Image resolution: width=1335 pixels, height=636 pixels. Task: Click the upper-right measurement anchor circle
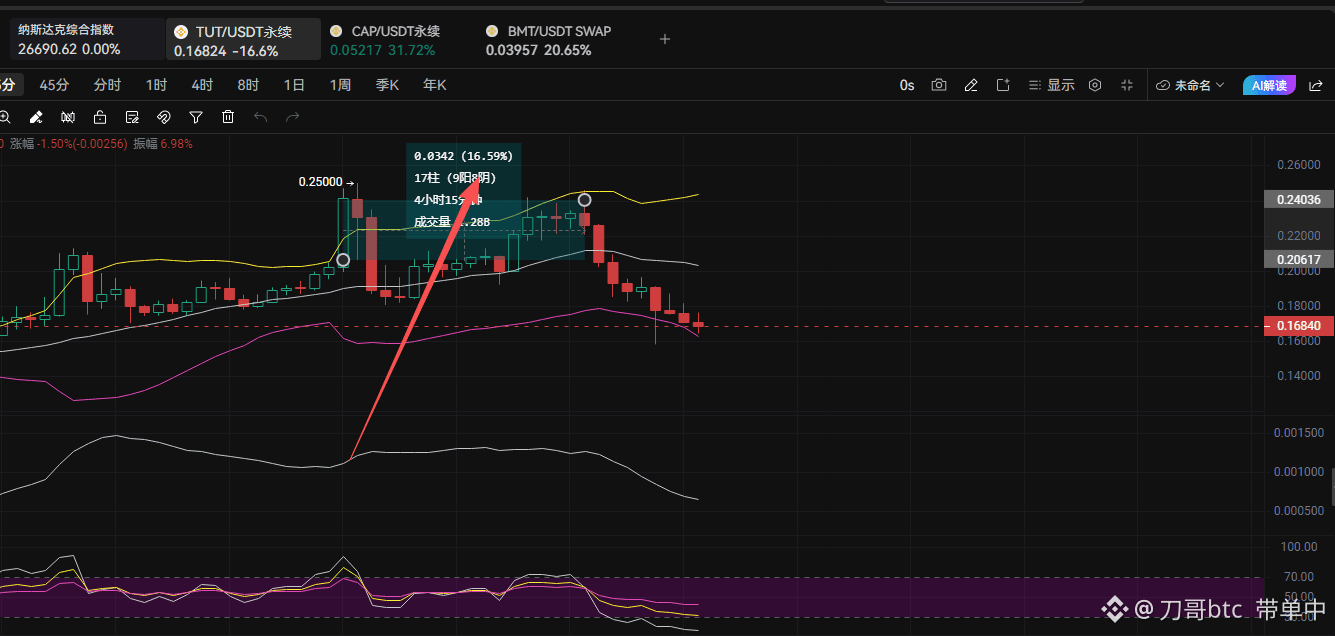(585, 200)
